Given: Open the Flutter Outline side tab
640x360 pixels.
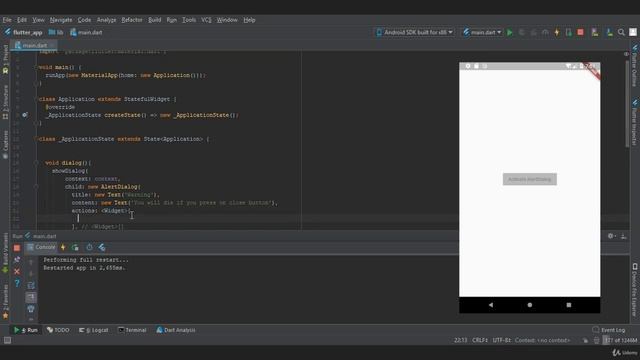Looking at the screenshot, I should (x=635, y=65).
